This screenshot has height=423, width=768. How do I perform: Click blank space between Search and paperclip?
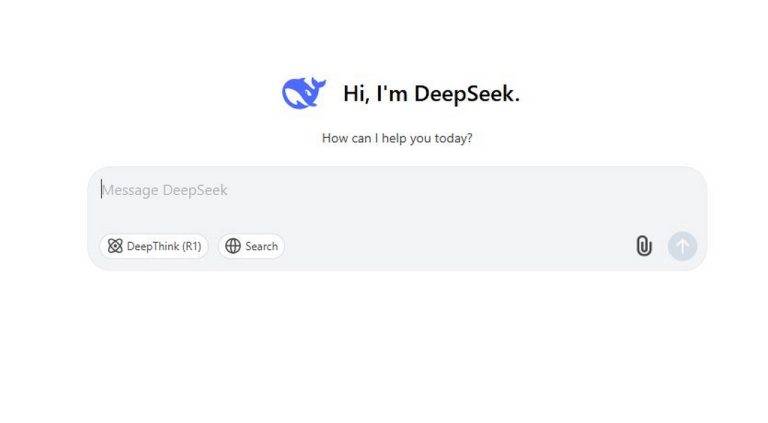point(458,246)
